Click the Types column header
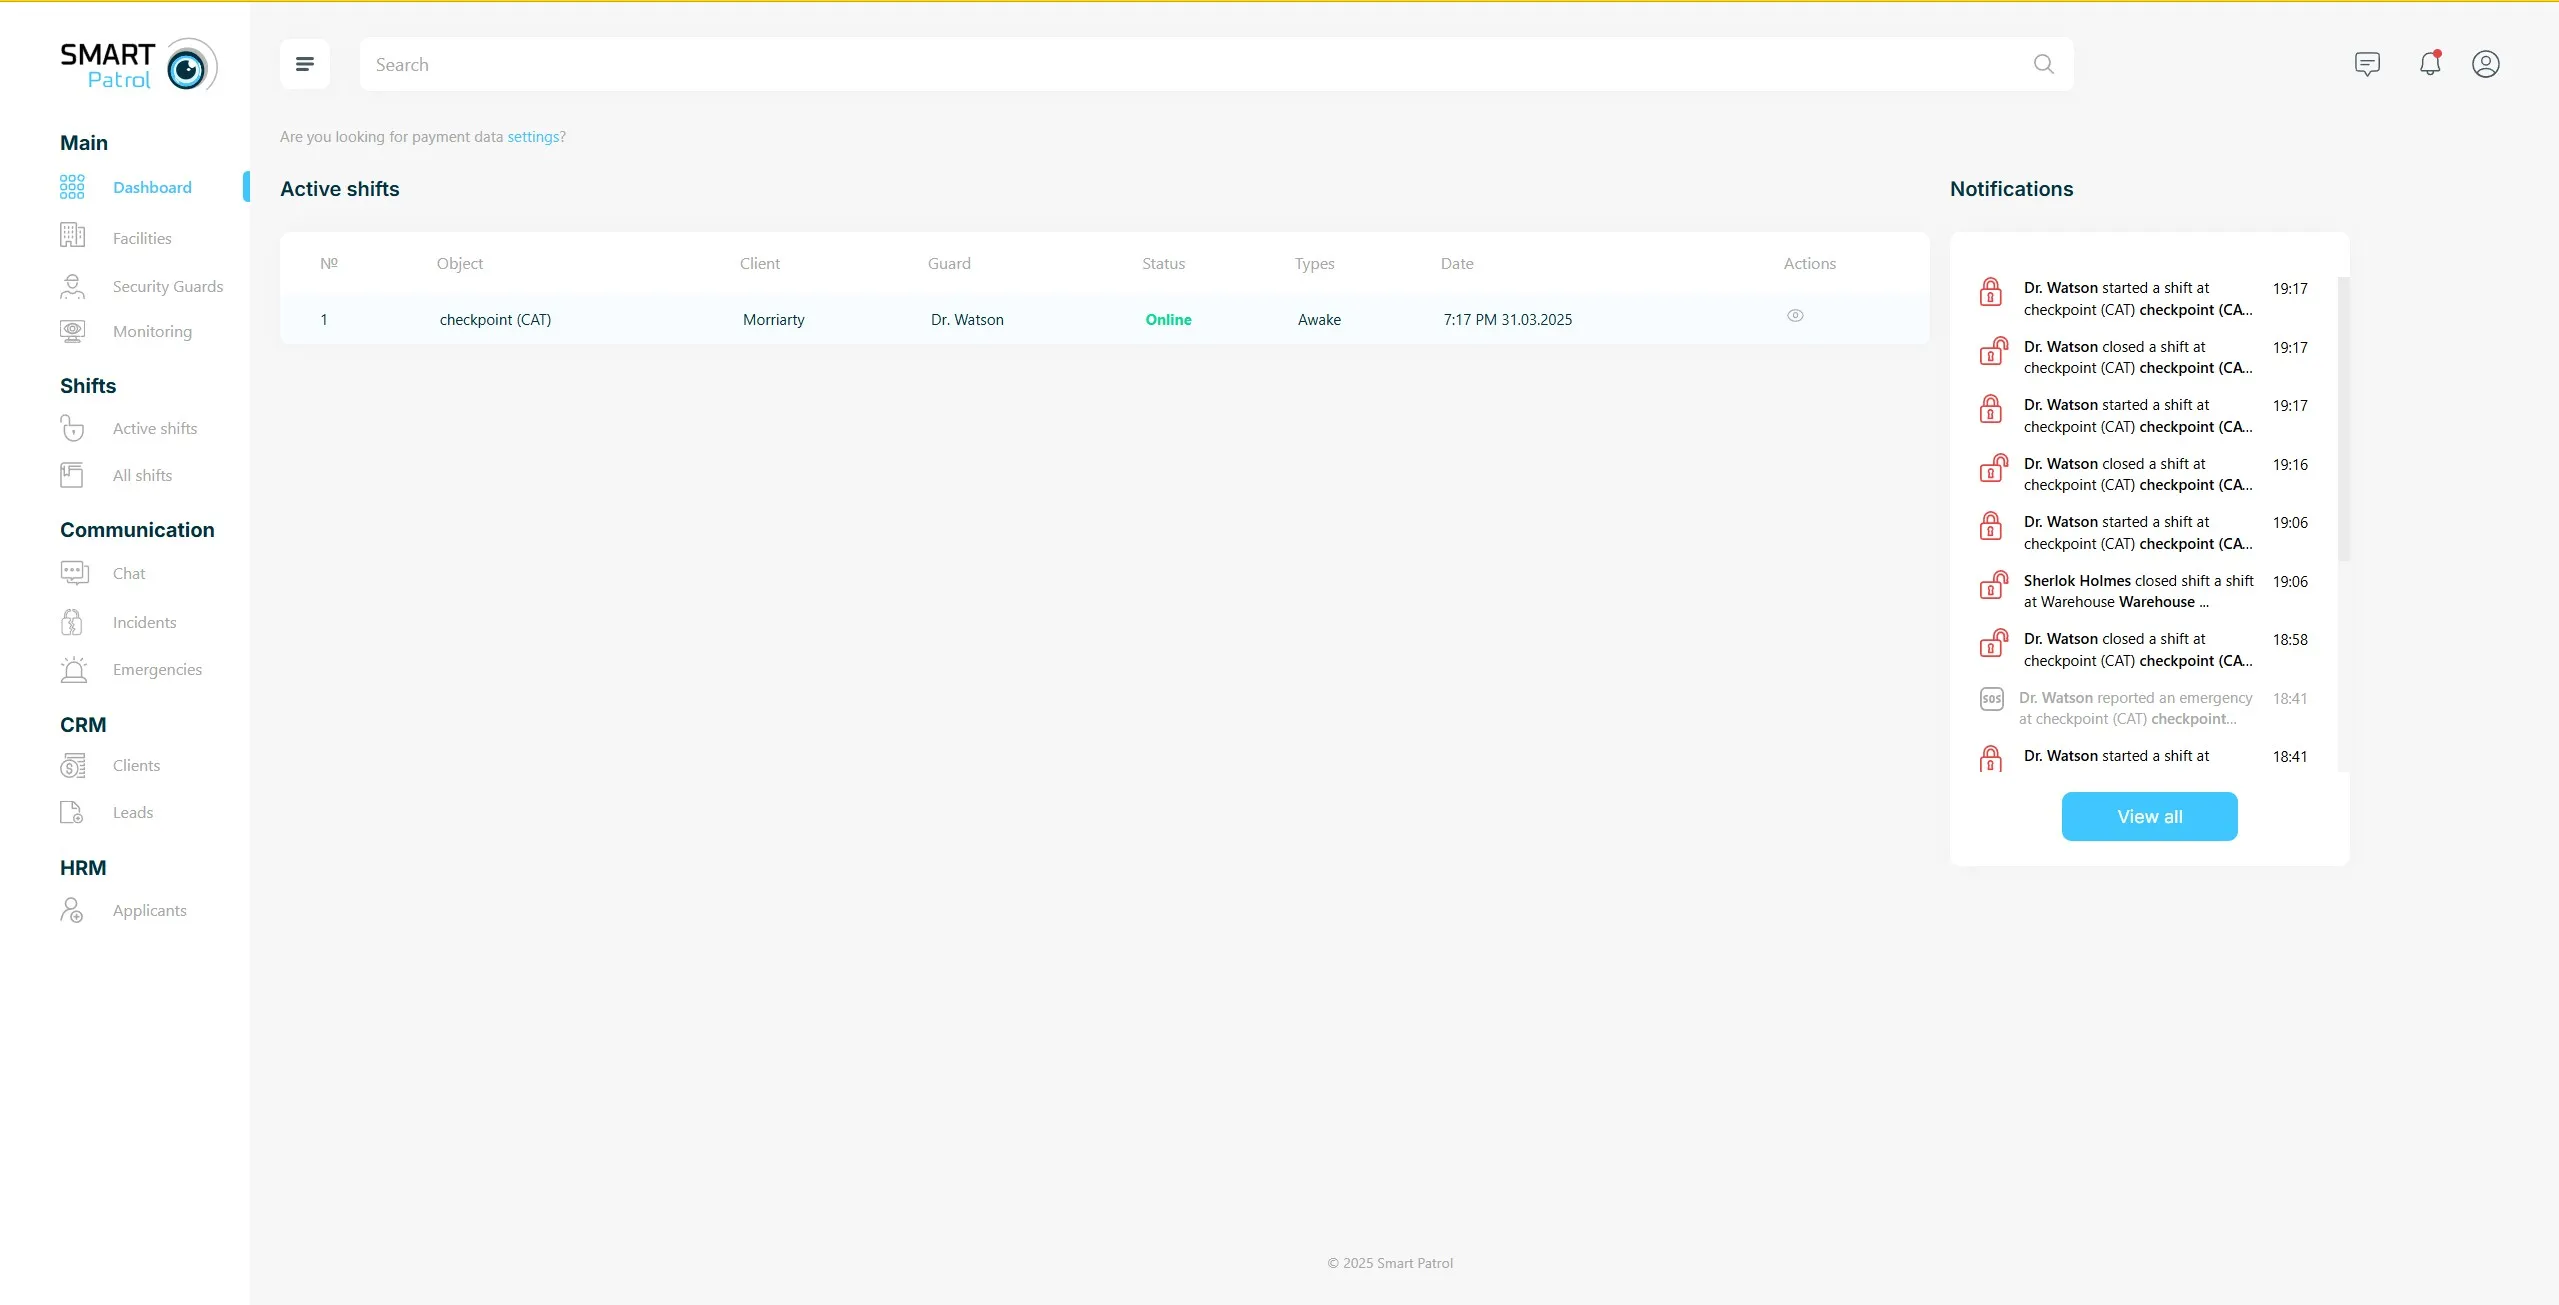 (x=1314, y=264)
